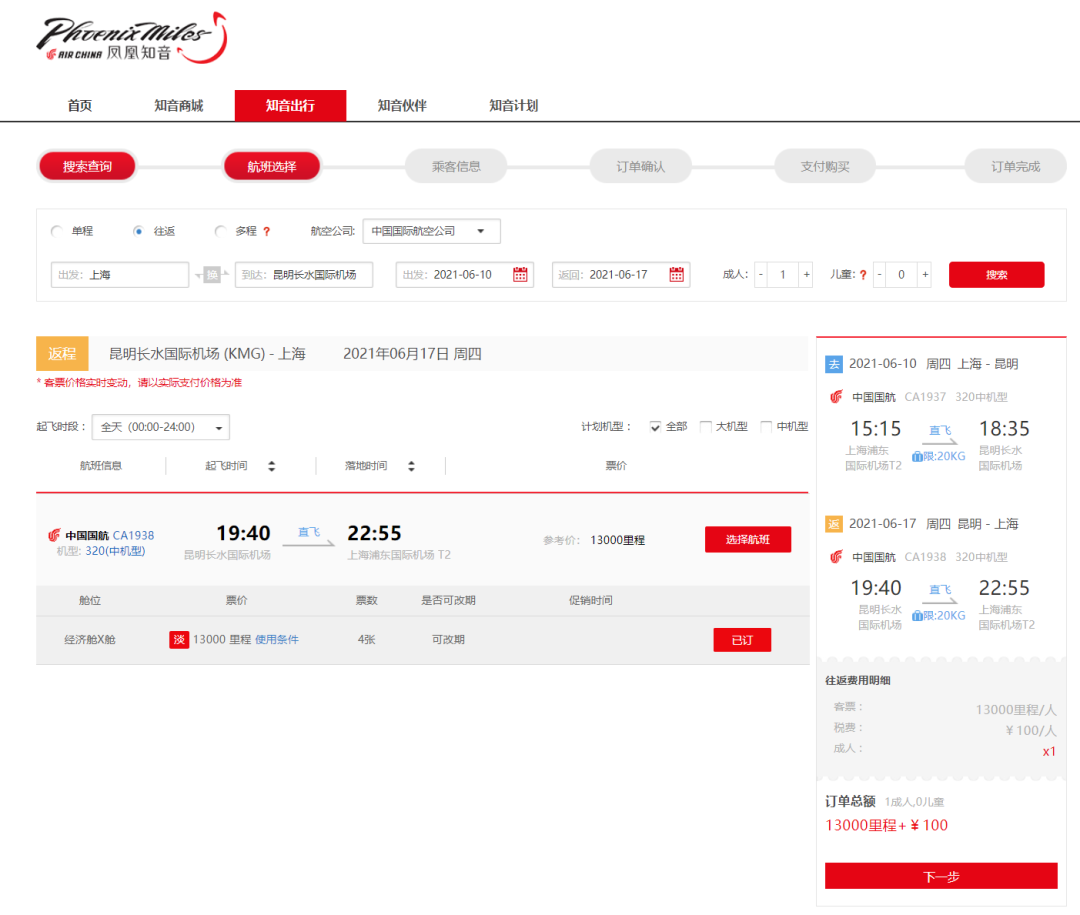Click the 13000里程+¥100 order total
This screenshot has width=1080, height=915.
click(886, 825)
